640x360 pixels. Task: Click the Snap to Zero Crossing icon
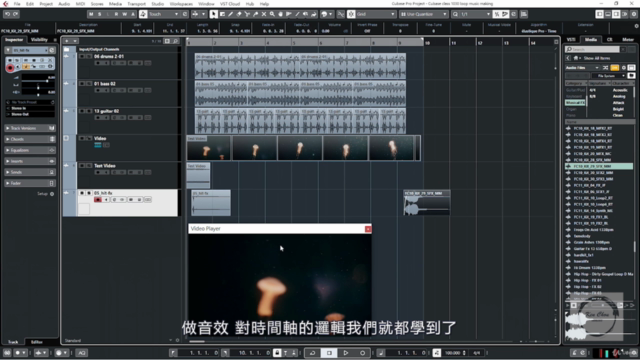coord(341,14)
